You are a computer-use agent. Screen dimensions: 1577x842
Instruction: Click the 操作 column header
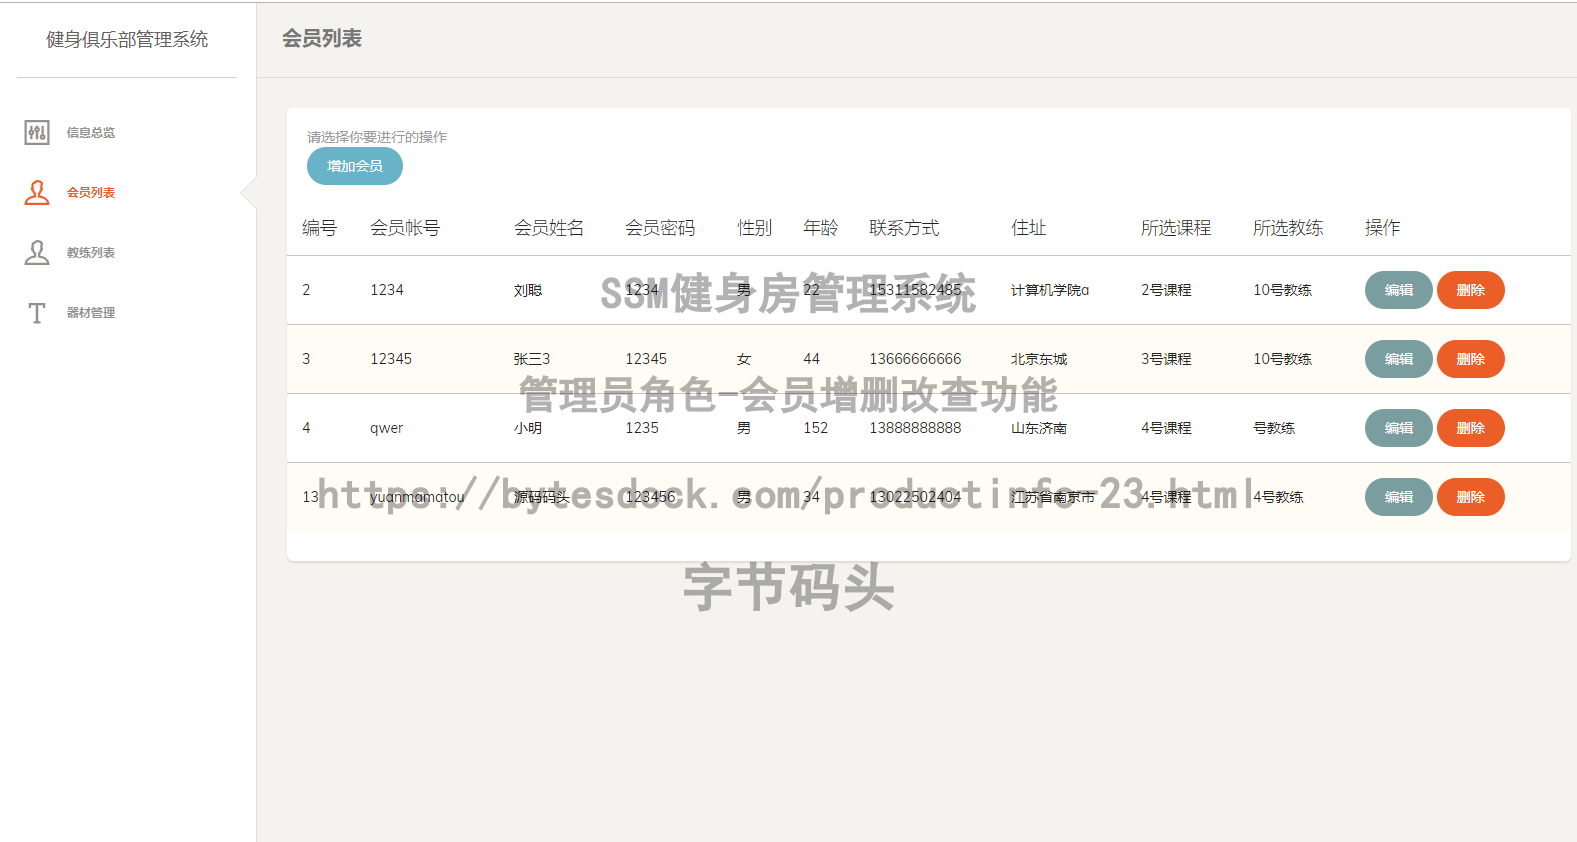coord(1383,228)
